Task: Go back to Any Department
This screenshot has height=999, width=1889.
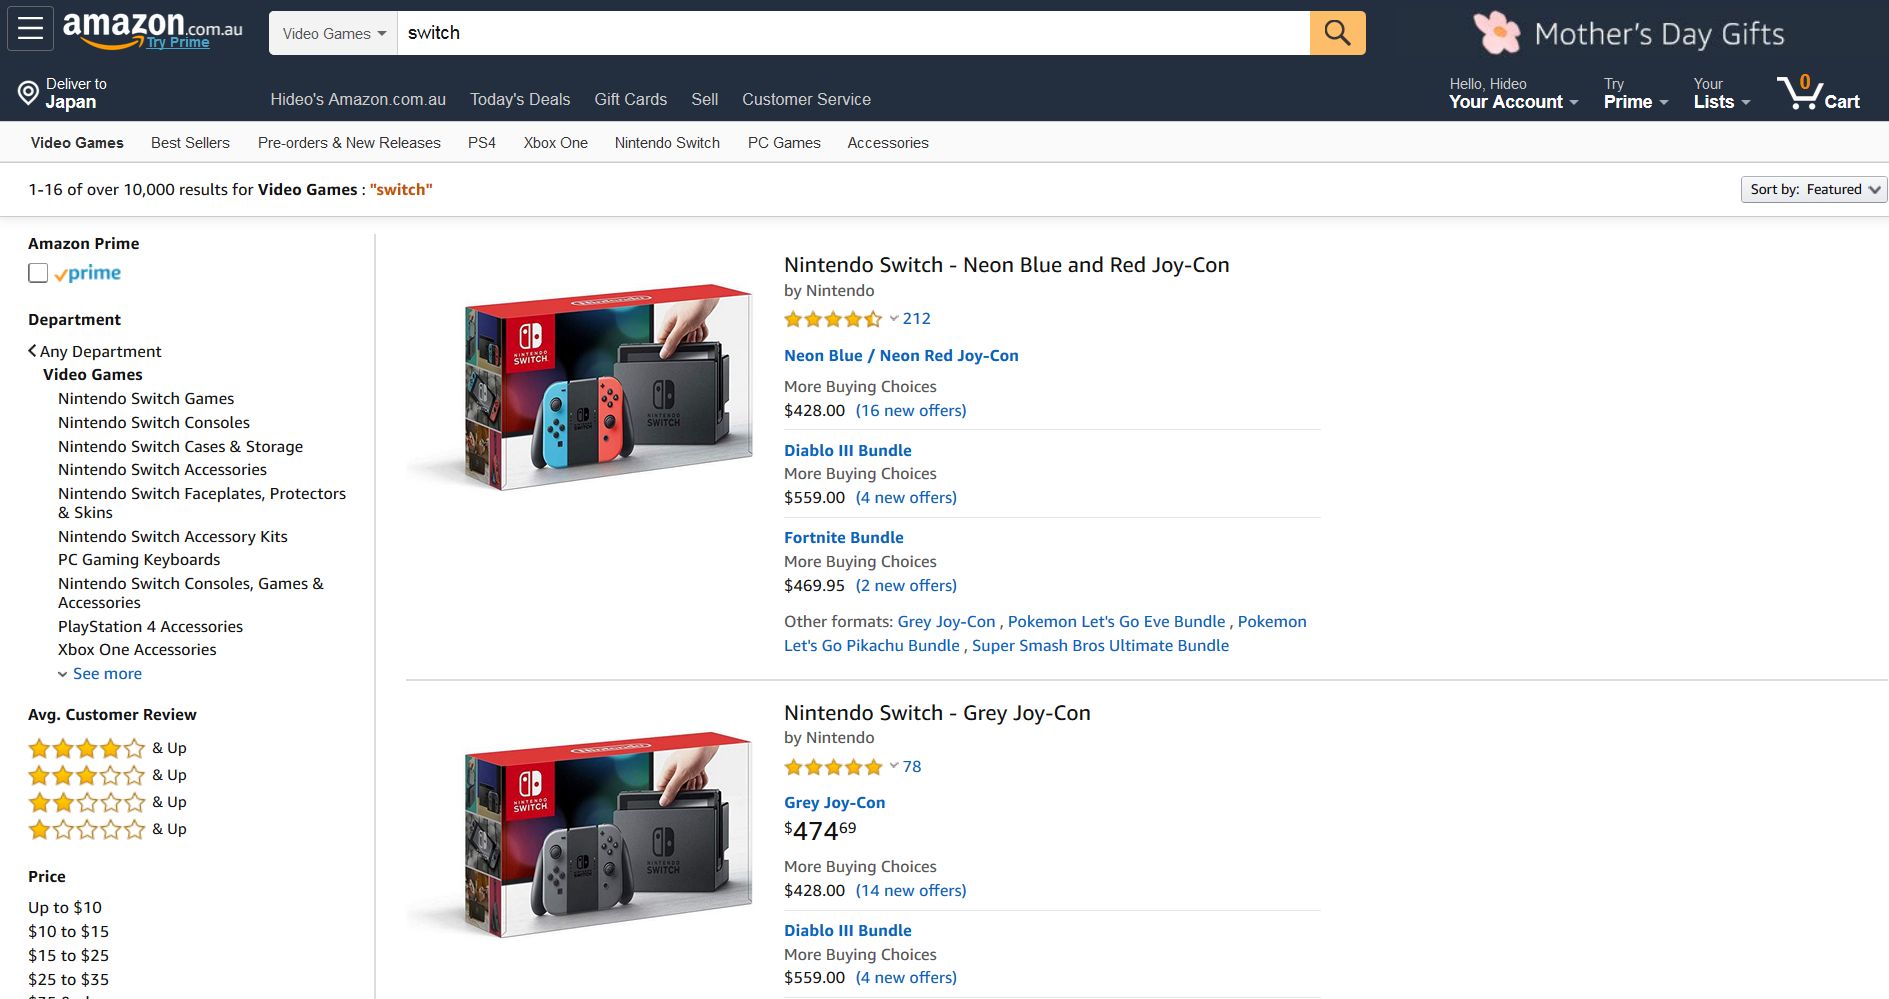Action: [94, 351]
